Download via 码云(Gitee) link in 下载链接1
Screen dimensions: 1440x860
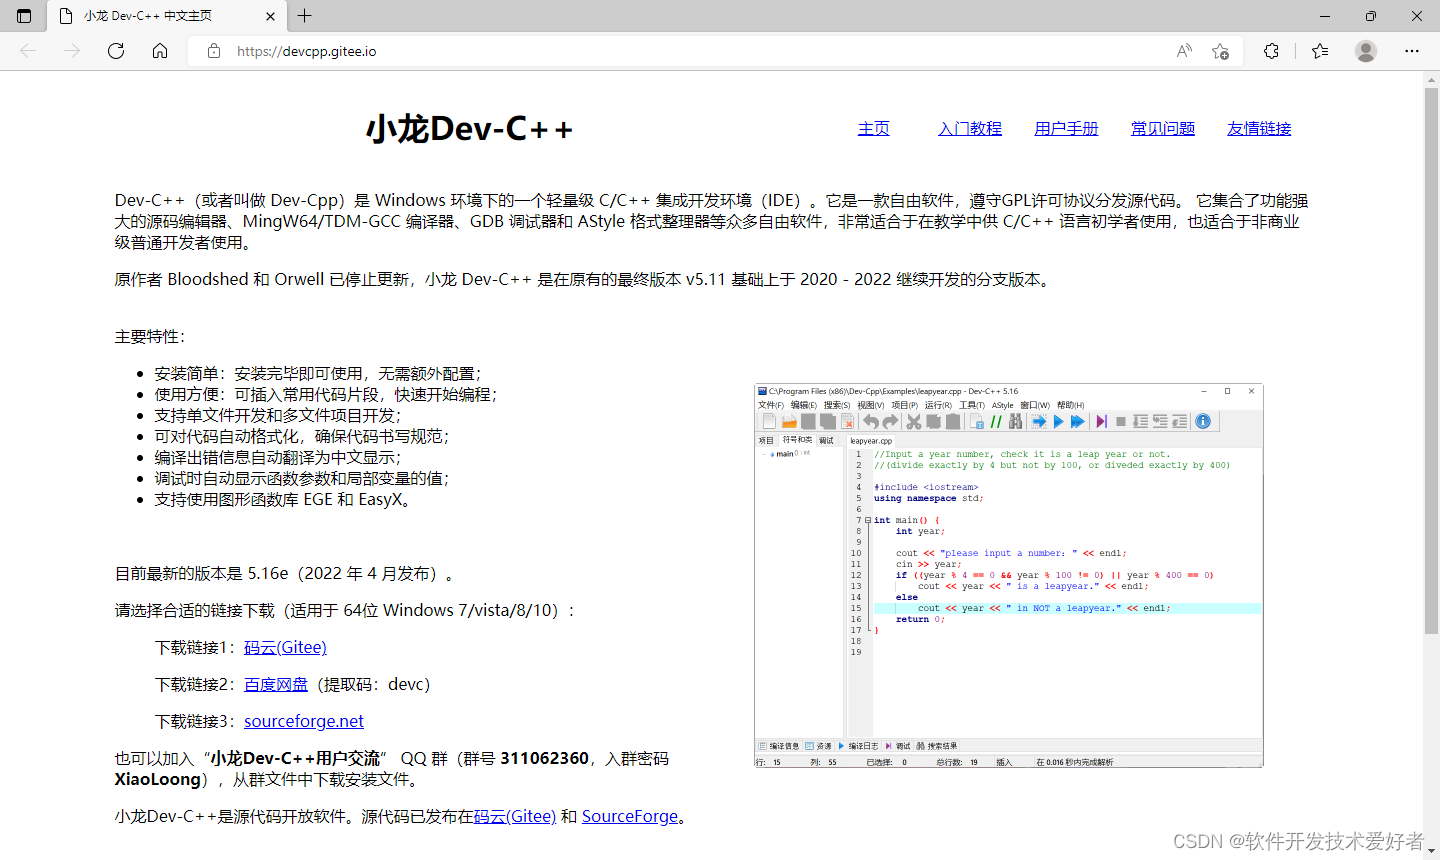tap(285, 648)
